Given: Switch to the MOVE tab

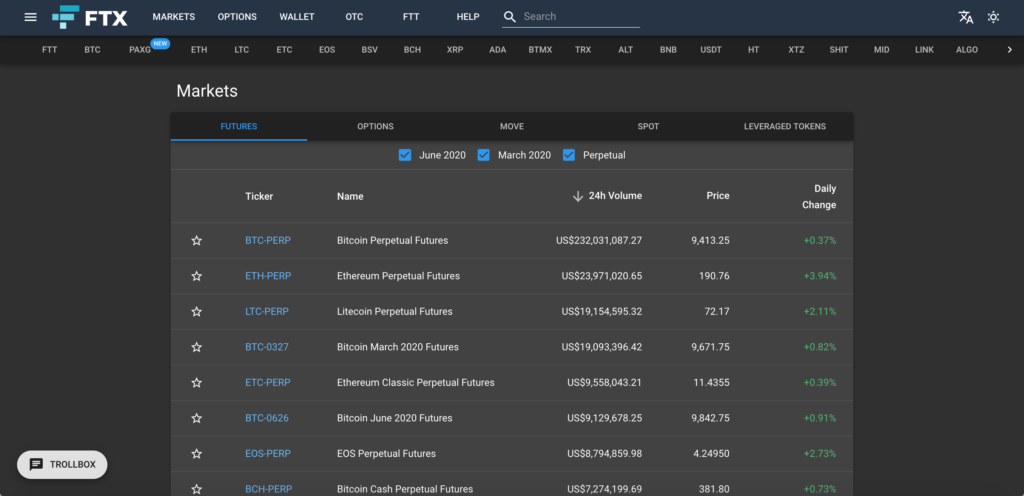Looking at the screenshot, I should (512, 127).
